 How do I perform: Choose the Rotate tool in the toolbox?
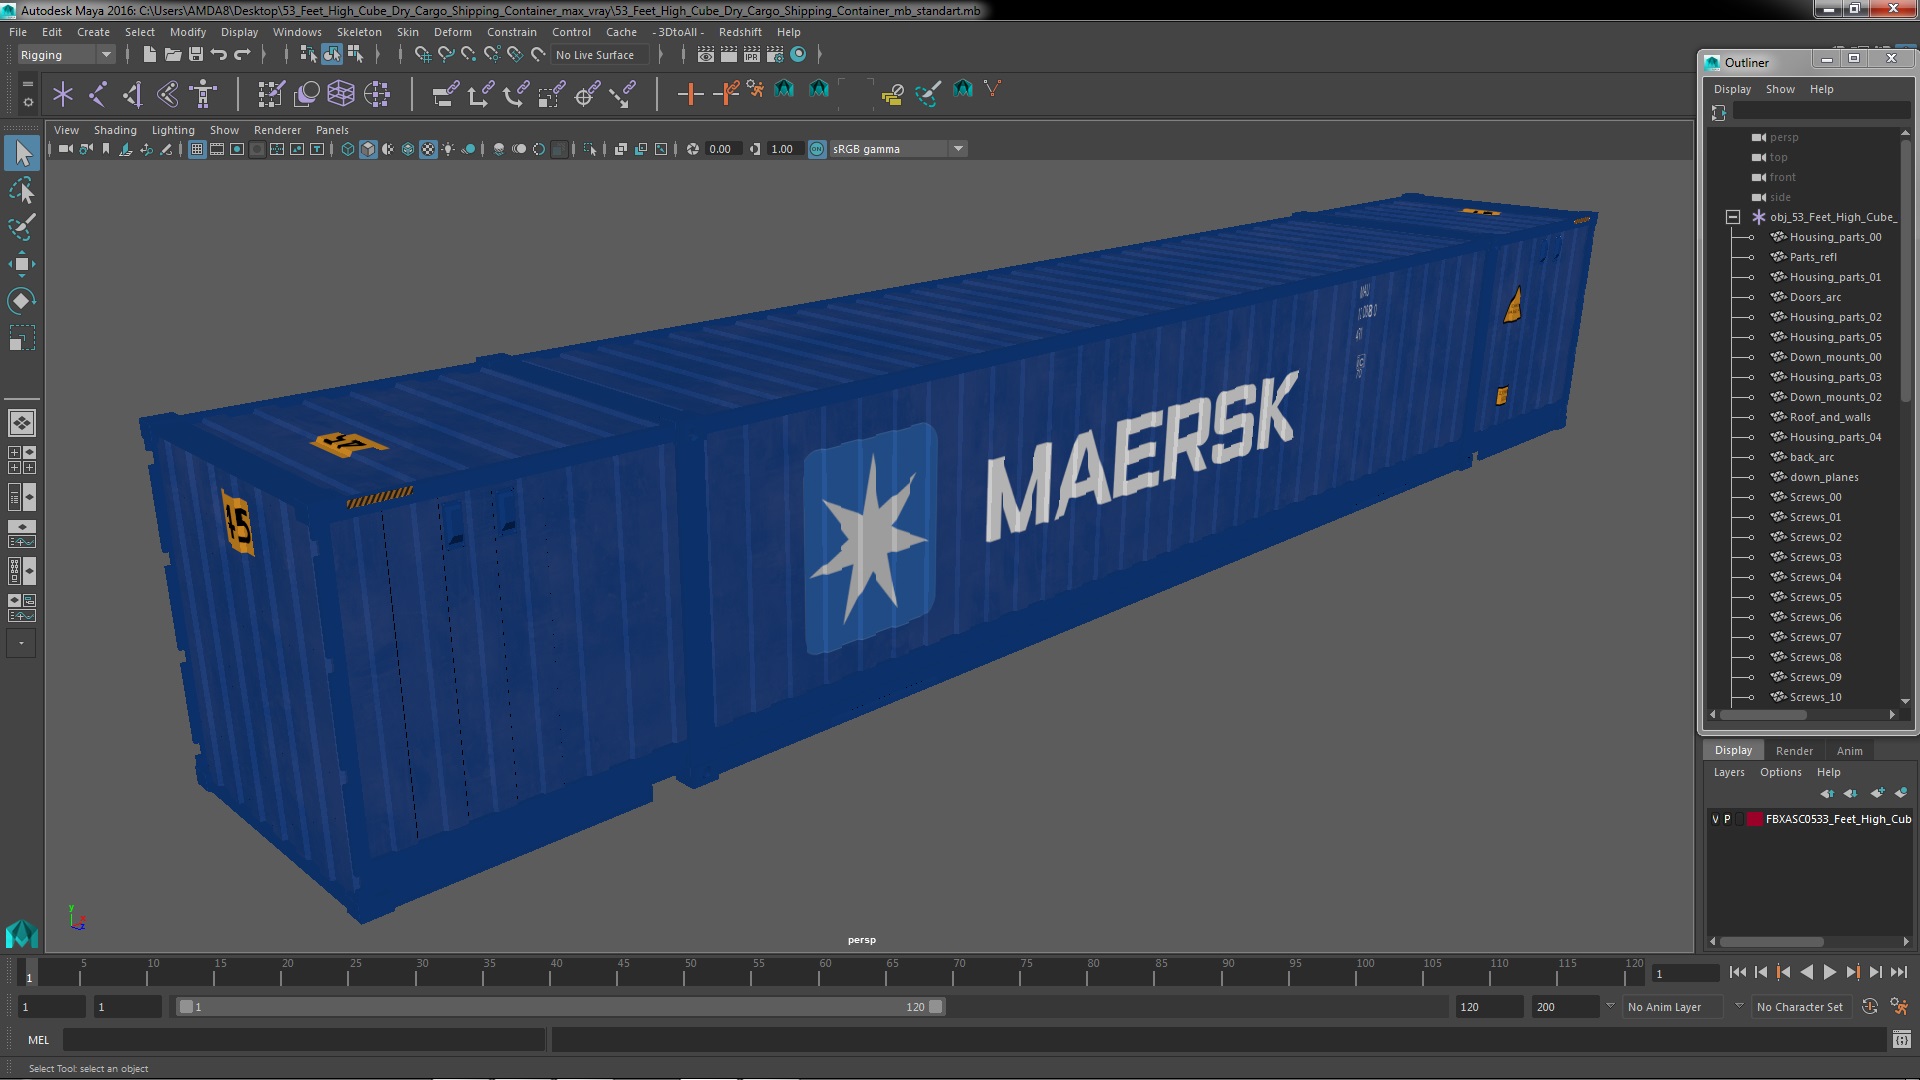(22, 301)
